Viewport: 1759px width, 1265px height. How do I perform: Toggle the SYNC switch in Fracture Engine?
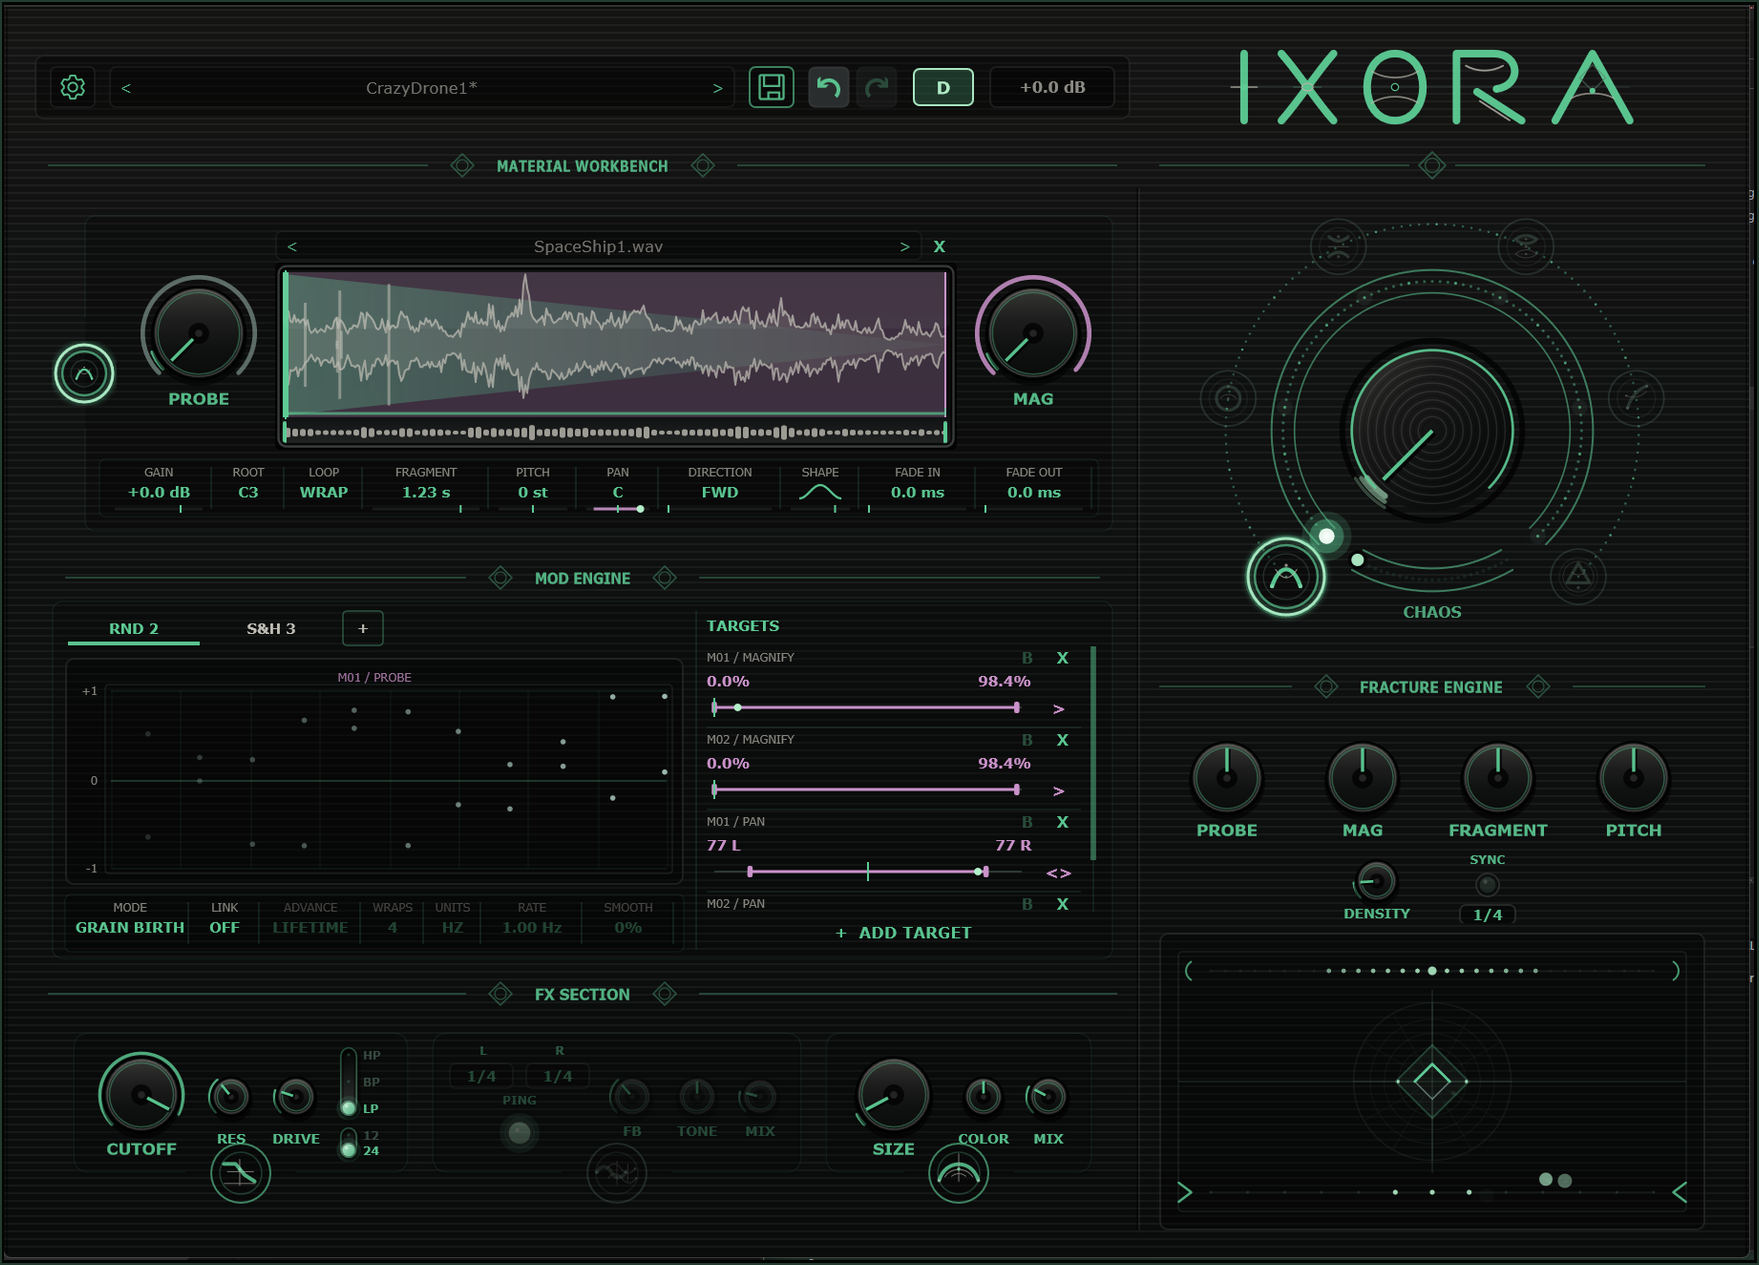(1487, 885)
